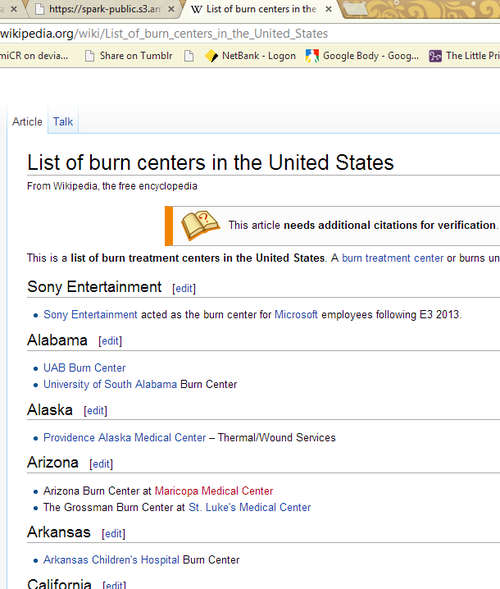Click the Sony Entertainment section heading
Image resolution: width=500 pixels, height=589 pixels.
pyautogui.click(x=94, y=287)
